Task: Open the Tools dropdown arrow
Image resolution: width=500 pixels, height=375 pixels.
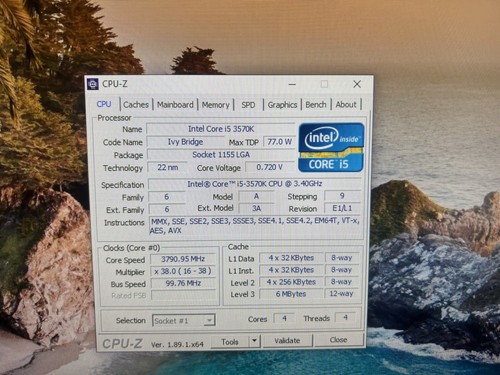Action: click(x=254, y=341)
